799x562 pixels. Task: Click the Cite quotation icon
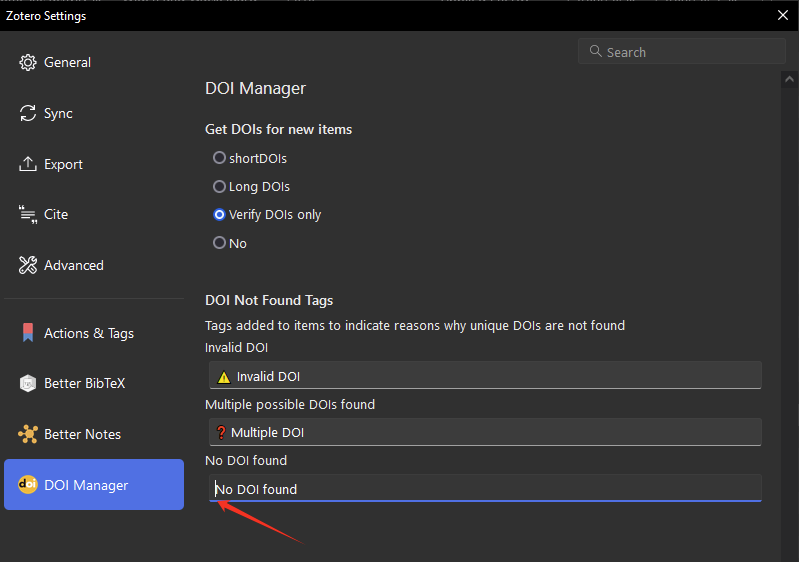[x=28, y=215]
